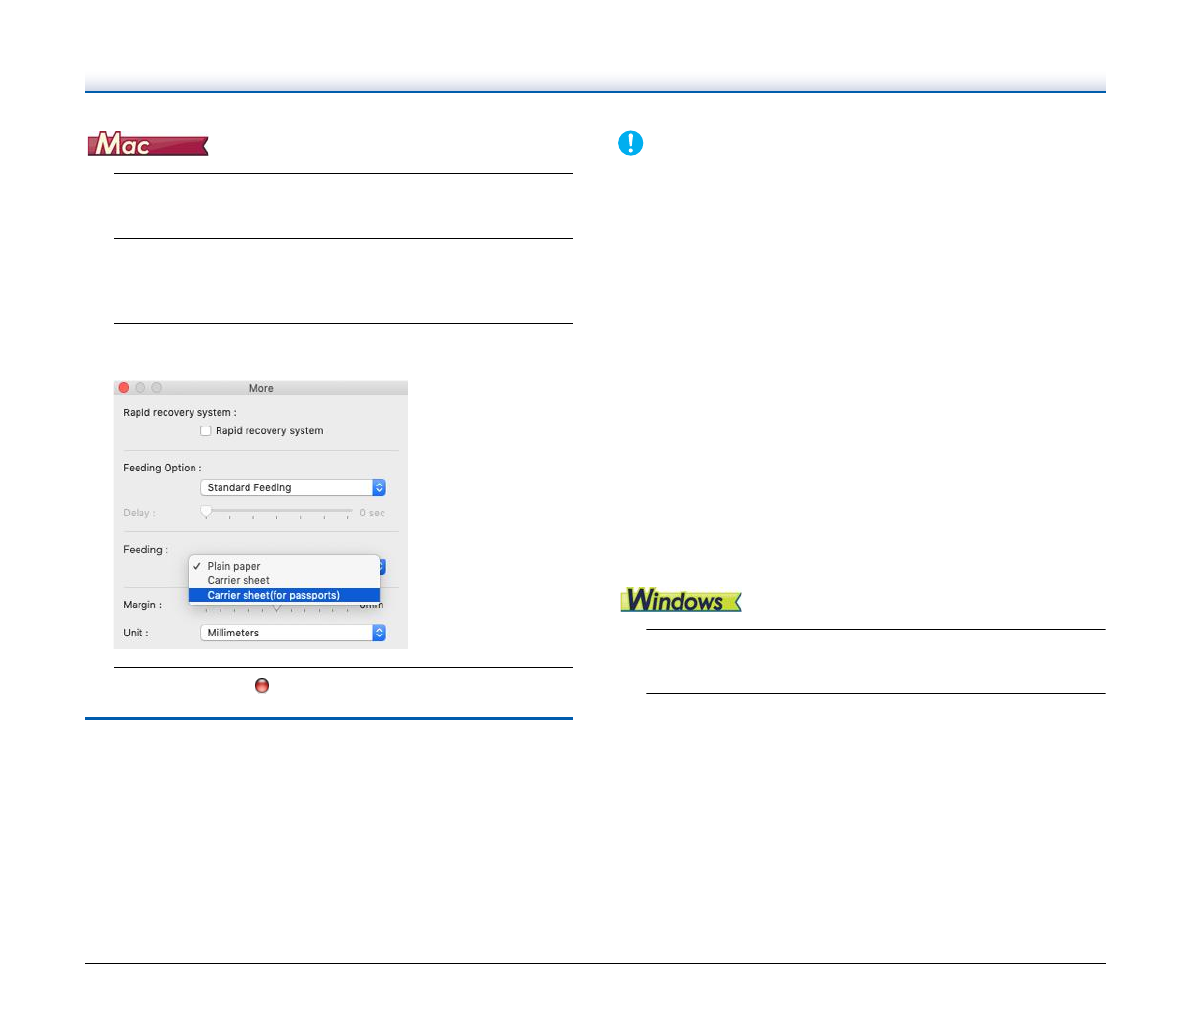Click the grey minimize button in More dialog
The image size is (1190, 1020).
coord(140,388)
